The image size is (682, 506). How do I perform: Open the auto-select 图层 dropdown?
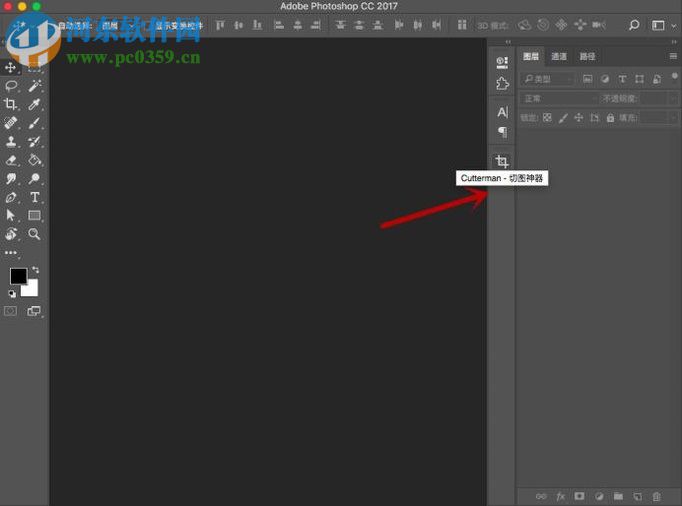click(118, 26)
